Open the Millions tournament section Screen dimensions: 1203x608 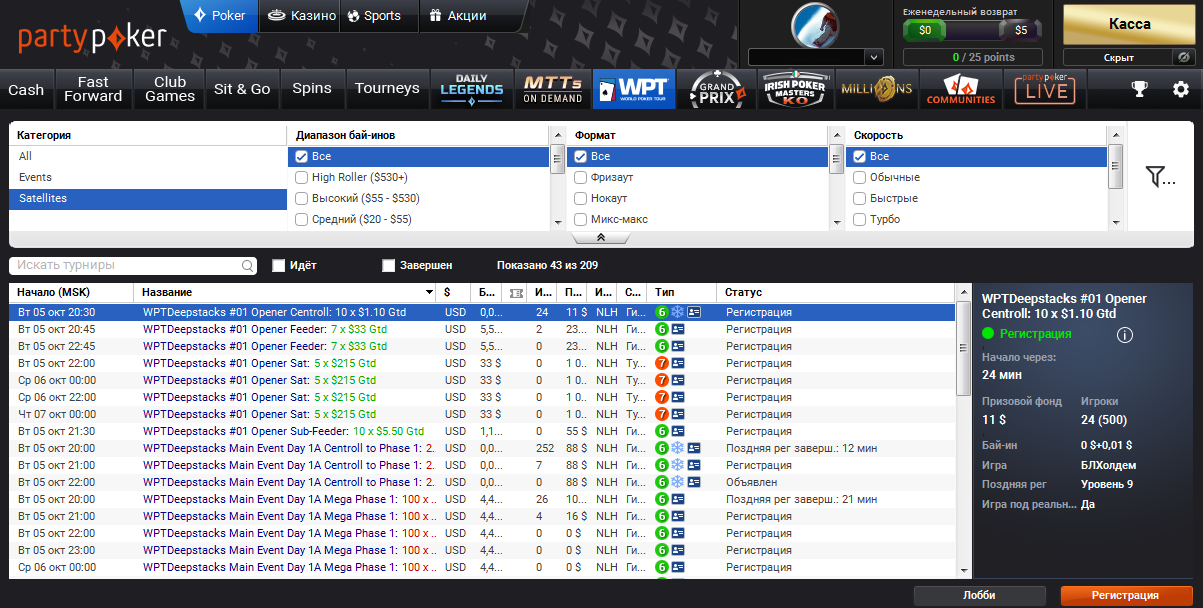click(876, 89)
